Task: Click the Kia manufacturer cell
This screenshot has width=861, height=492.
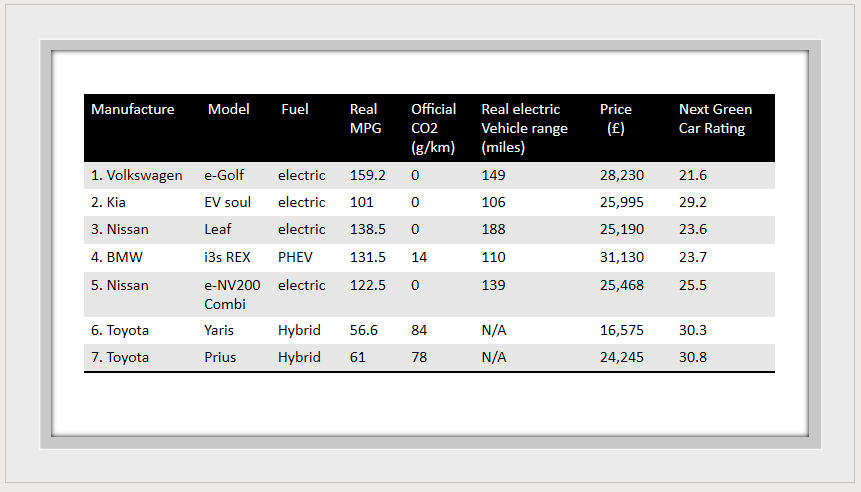Action: click(x=109, y=202)
